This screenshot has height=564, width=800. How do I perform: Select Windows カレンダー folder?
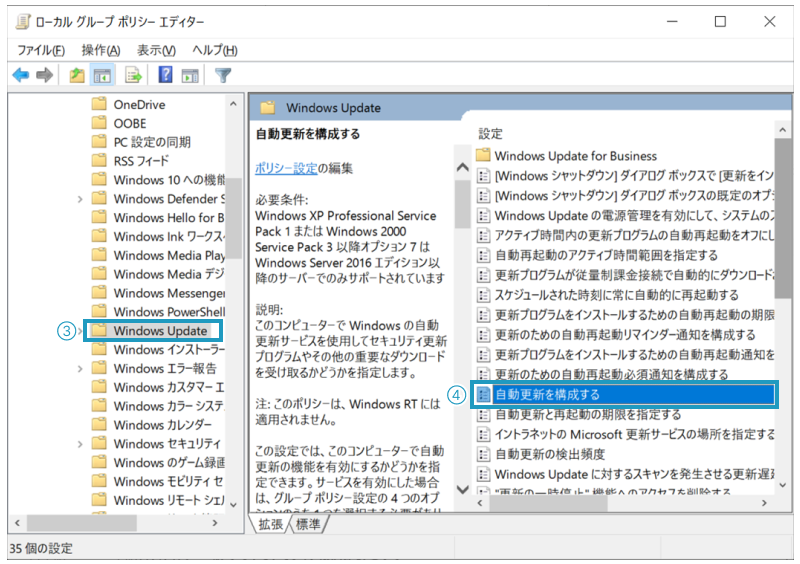[162, 425]
